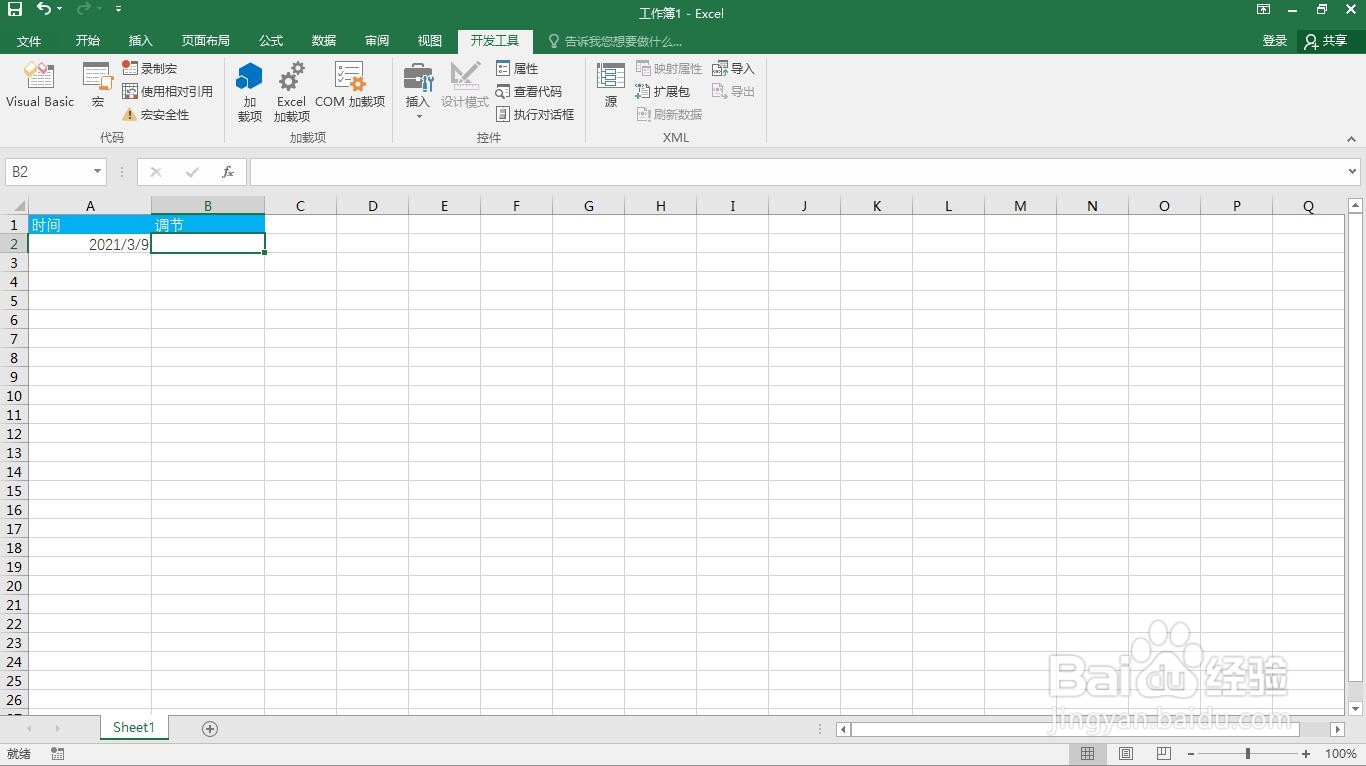Click the Insert Function fx button
Screen dimensions: 1366x766
[x=228, y=172]
